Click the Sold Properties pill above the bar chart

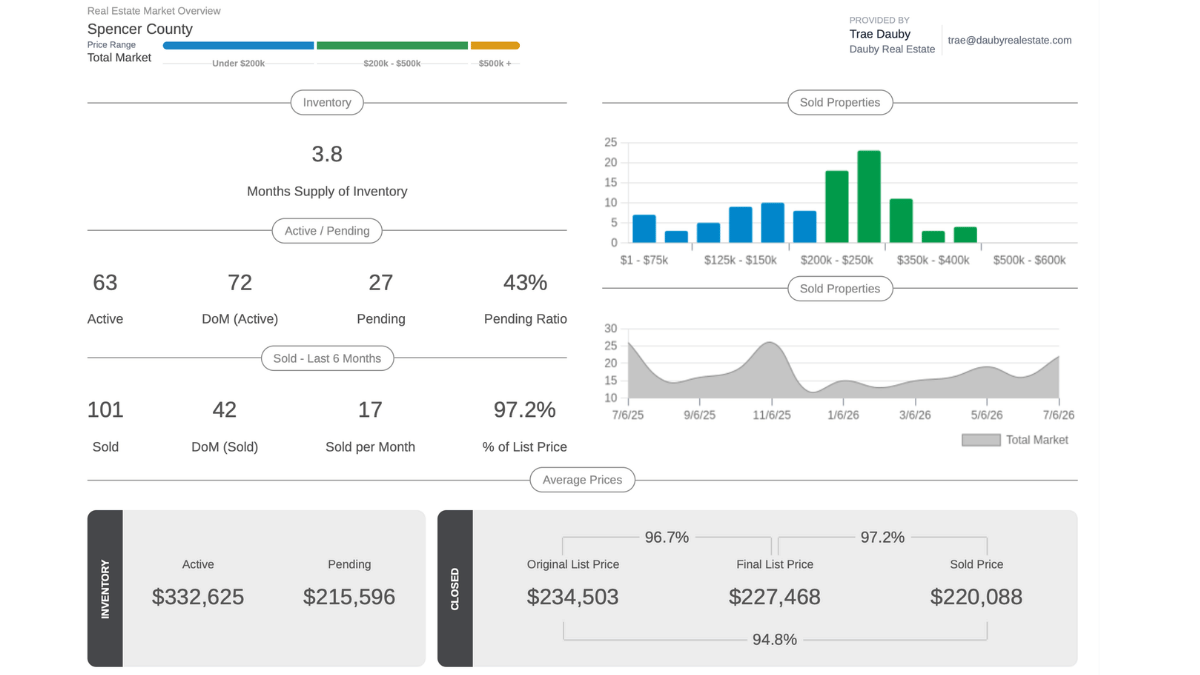click(x=840, y=102)
